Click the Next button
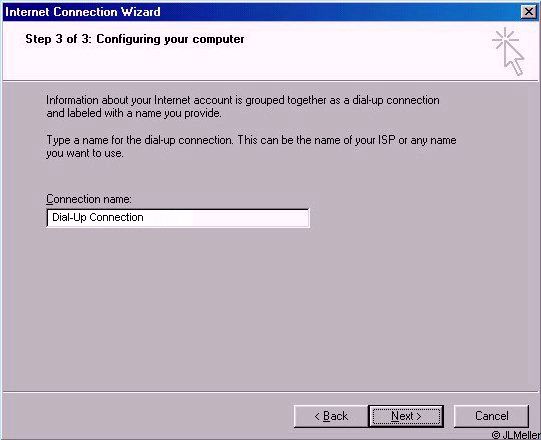 406,416
